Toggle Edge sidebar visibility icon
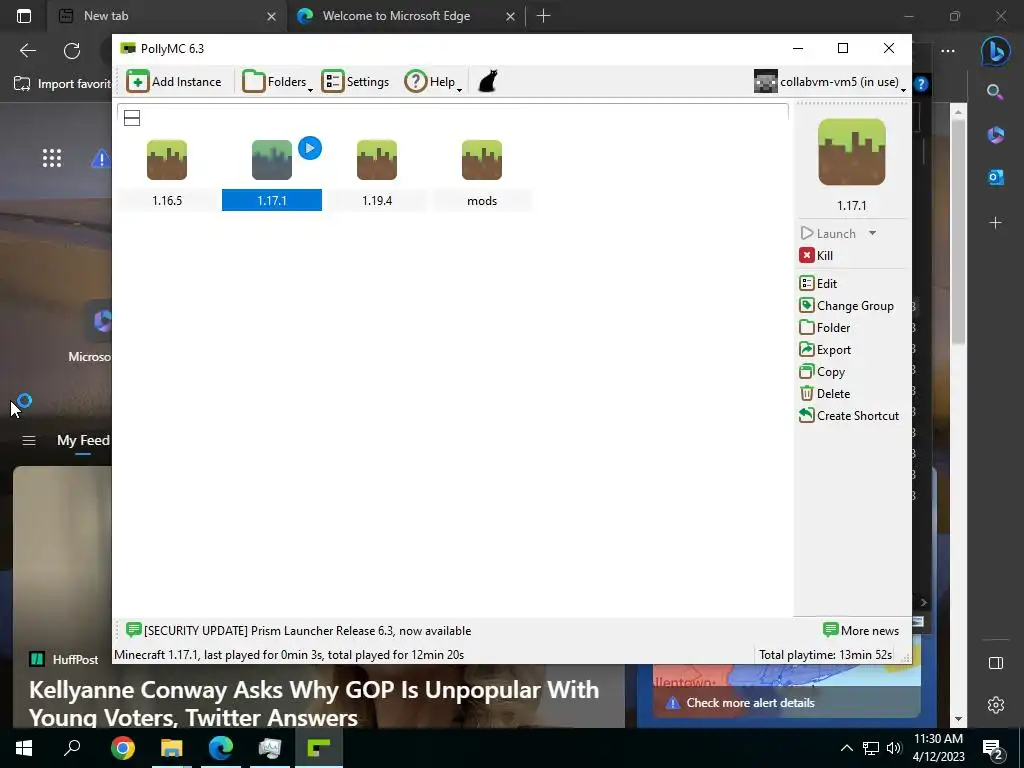Viewport: 1024px width, 768px height. tap(995, 664)
